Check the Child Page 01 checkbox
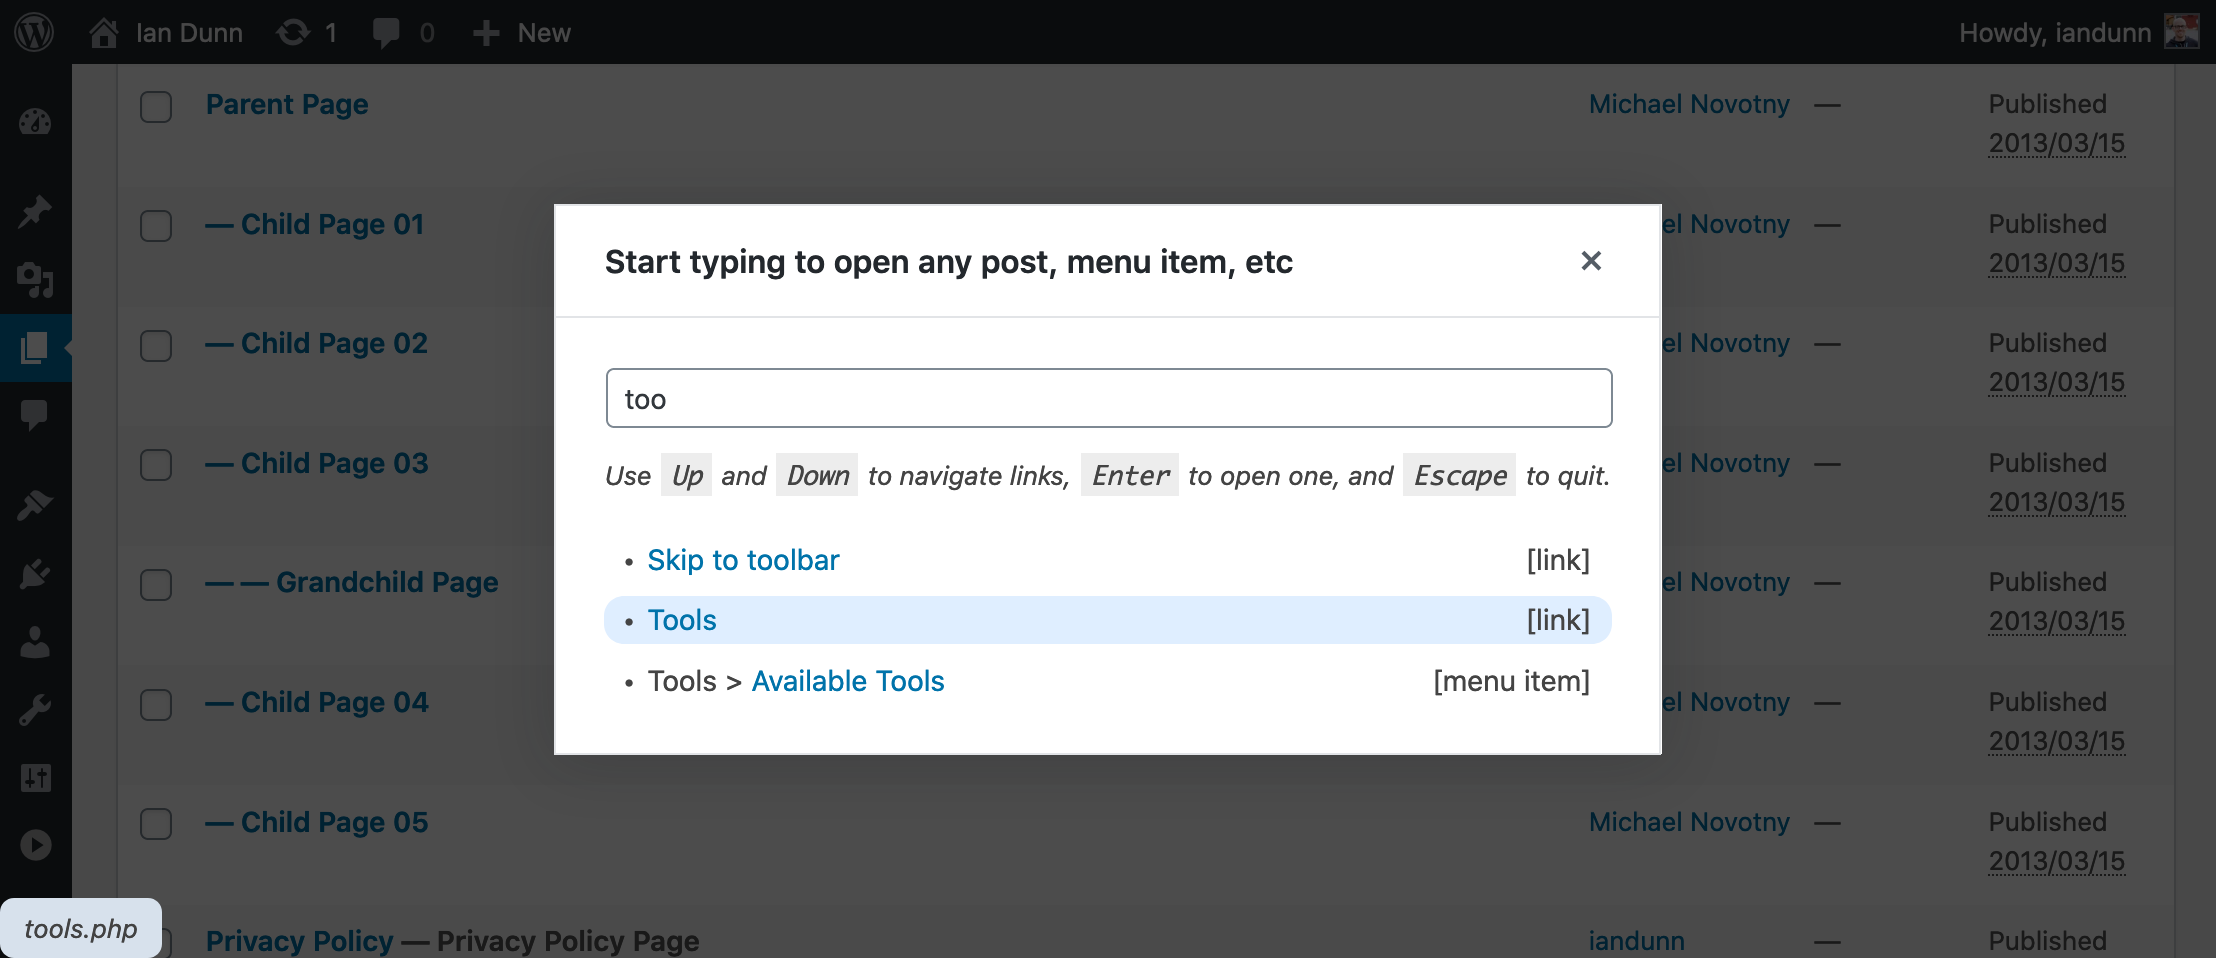The height and width of the screenshot is (958, 2216). tap(156, 226)
